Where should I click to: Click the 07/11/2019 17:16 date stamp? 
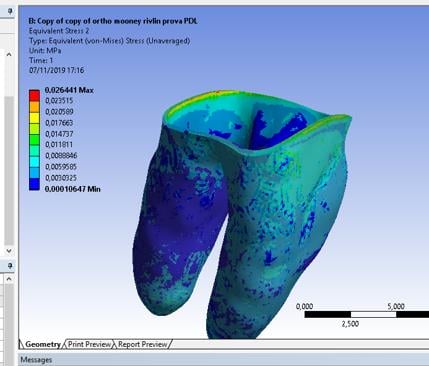[57, 70]
